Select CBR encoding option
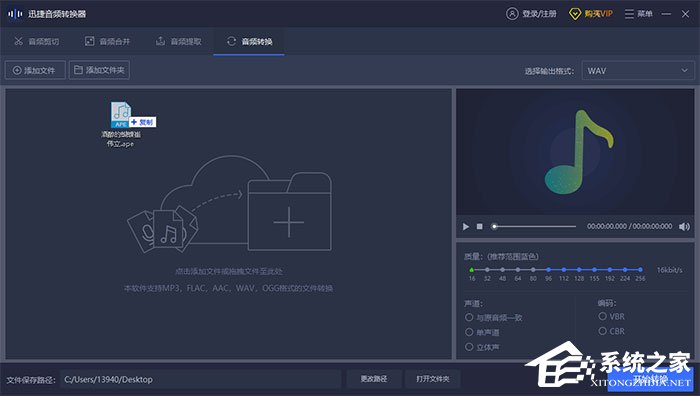 pyautogui.click(x=612, y=331)
